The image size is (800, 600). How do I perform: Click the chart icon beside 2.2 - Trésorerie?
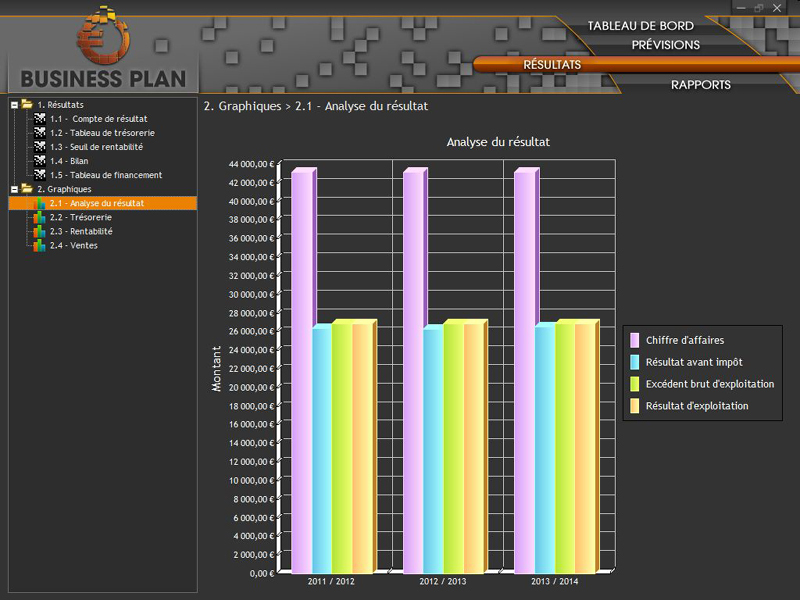click(x=39, y=217)
